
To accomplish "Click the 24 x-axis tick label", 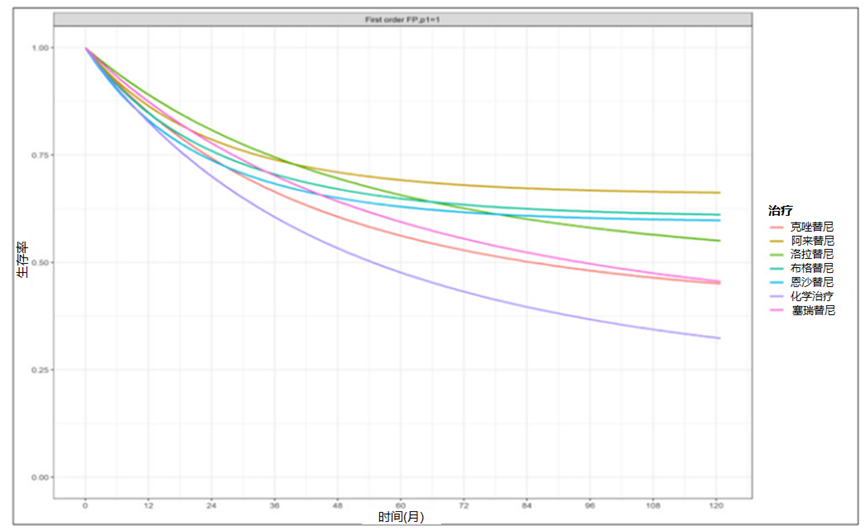I will [x=212, y=504].
